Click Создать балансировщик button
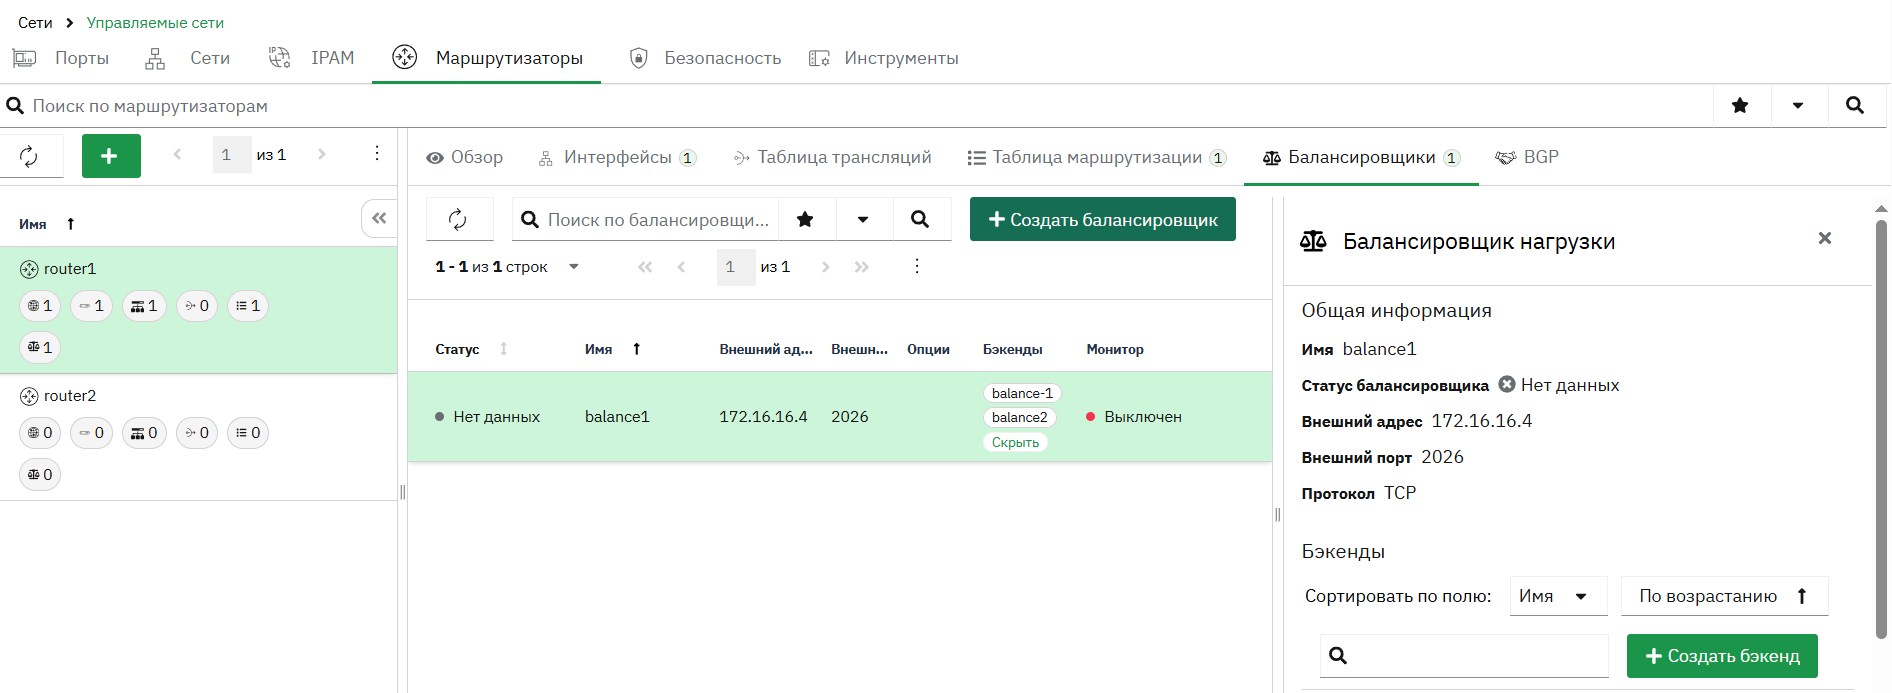Screen dimensions: 1892x693 tap(1103, 219)
